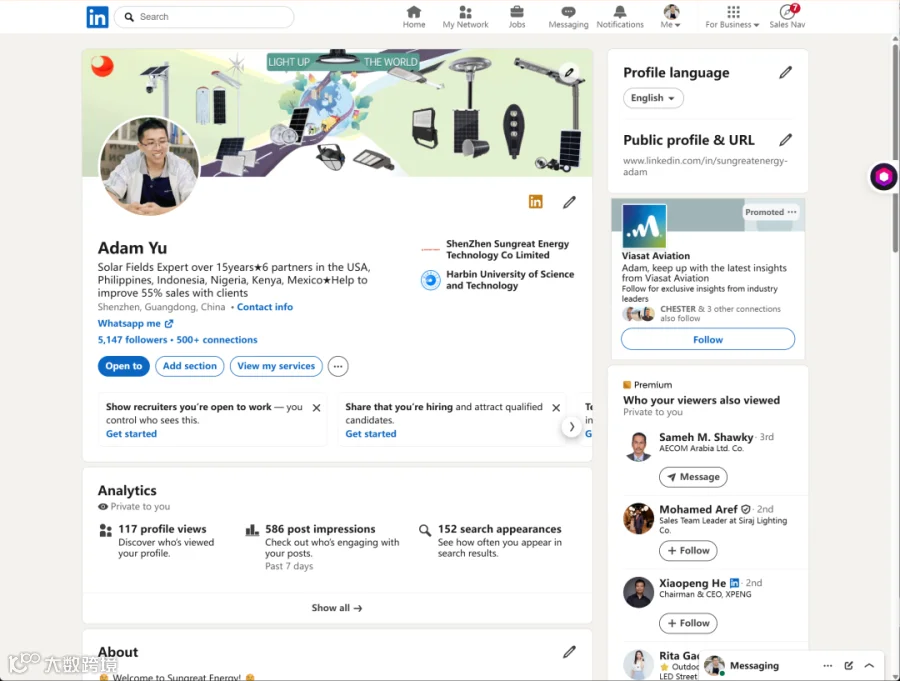900x681 pixels.
Task: Dismiss the open to work card
Action: point(316,408)
